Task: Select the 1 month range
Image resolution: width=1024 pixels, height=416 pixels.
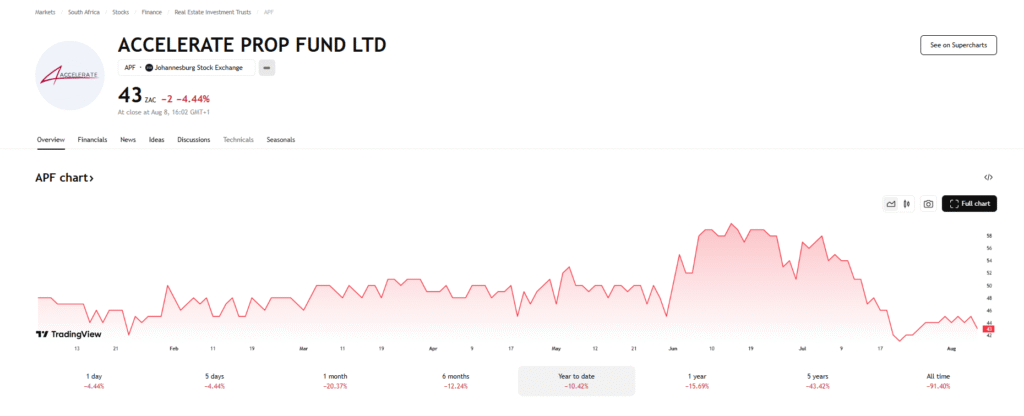Action: click(x=335, y=380)
